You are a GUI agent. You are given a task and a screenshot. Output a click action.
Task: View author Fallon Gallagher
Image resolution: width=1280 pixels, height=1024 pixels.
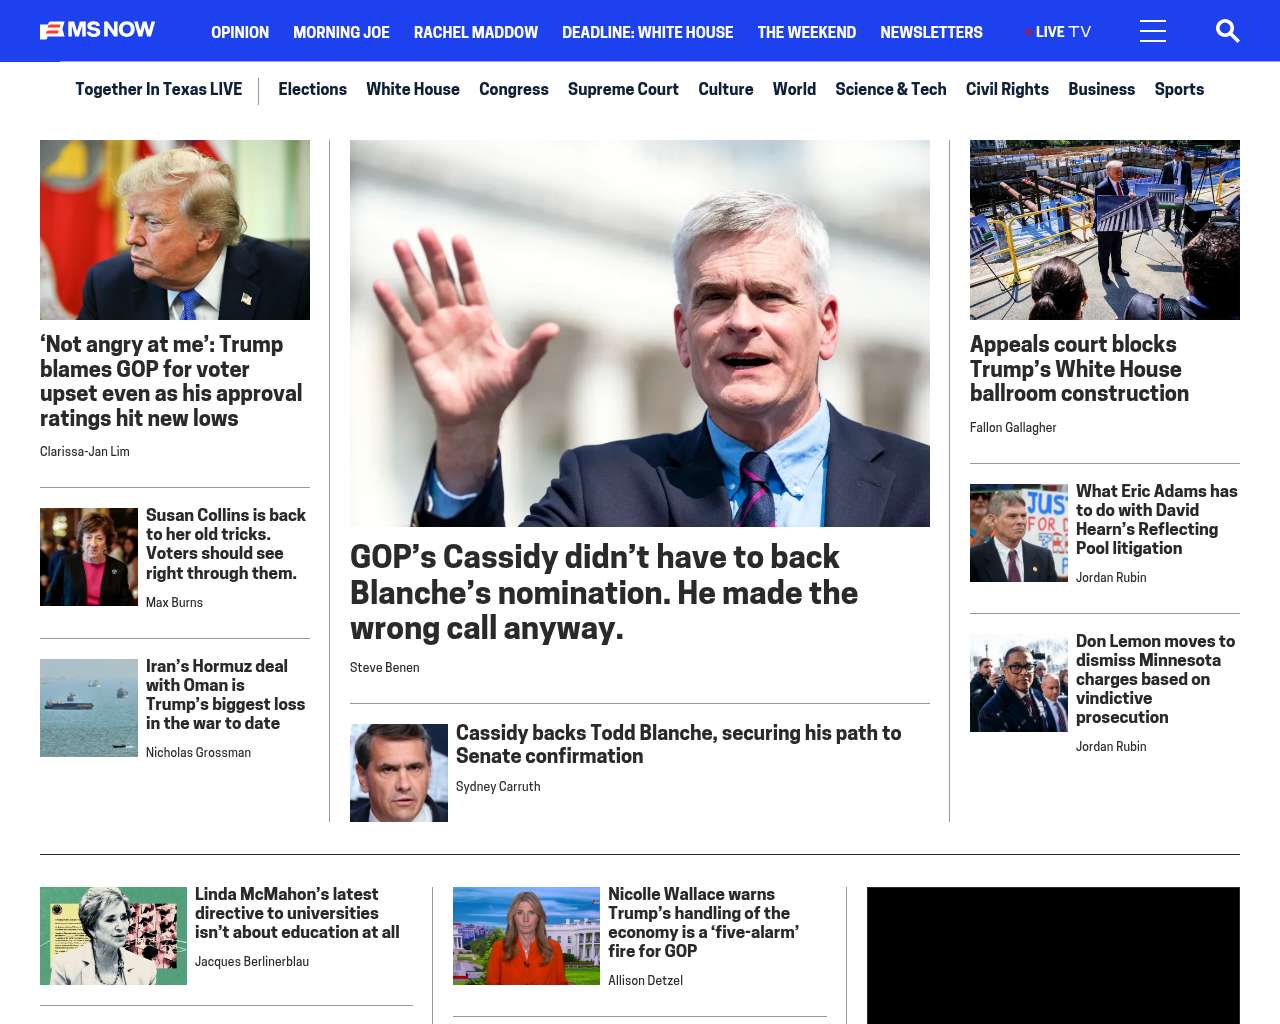tap(1013, 428)
